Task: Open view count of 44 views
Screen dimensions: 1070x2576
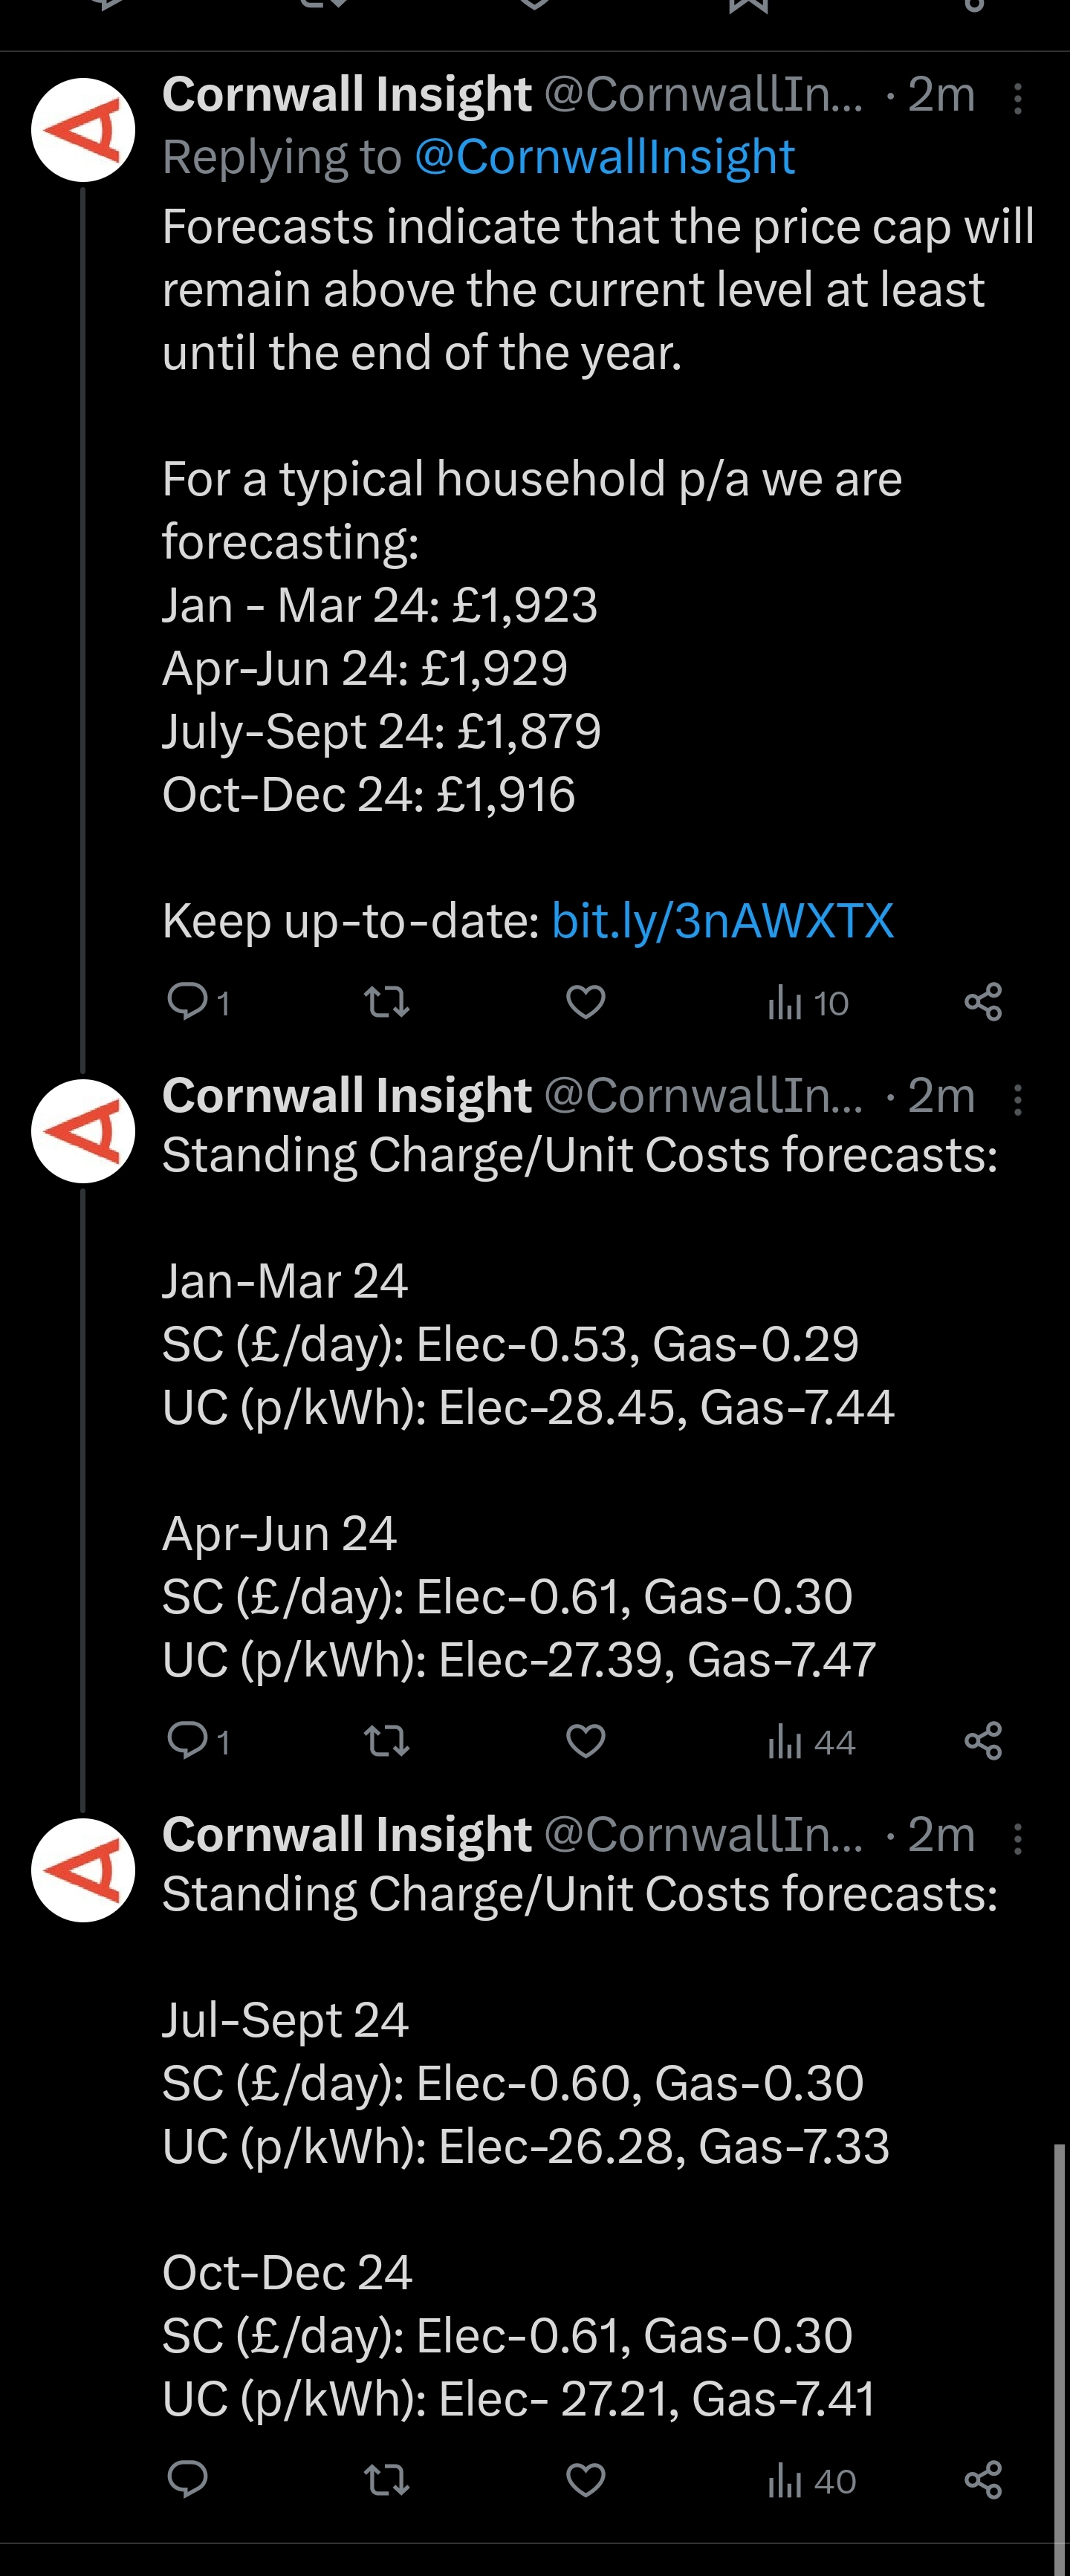Action: tap(811, 1742)
